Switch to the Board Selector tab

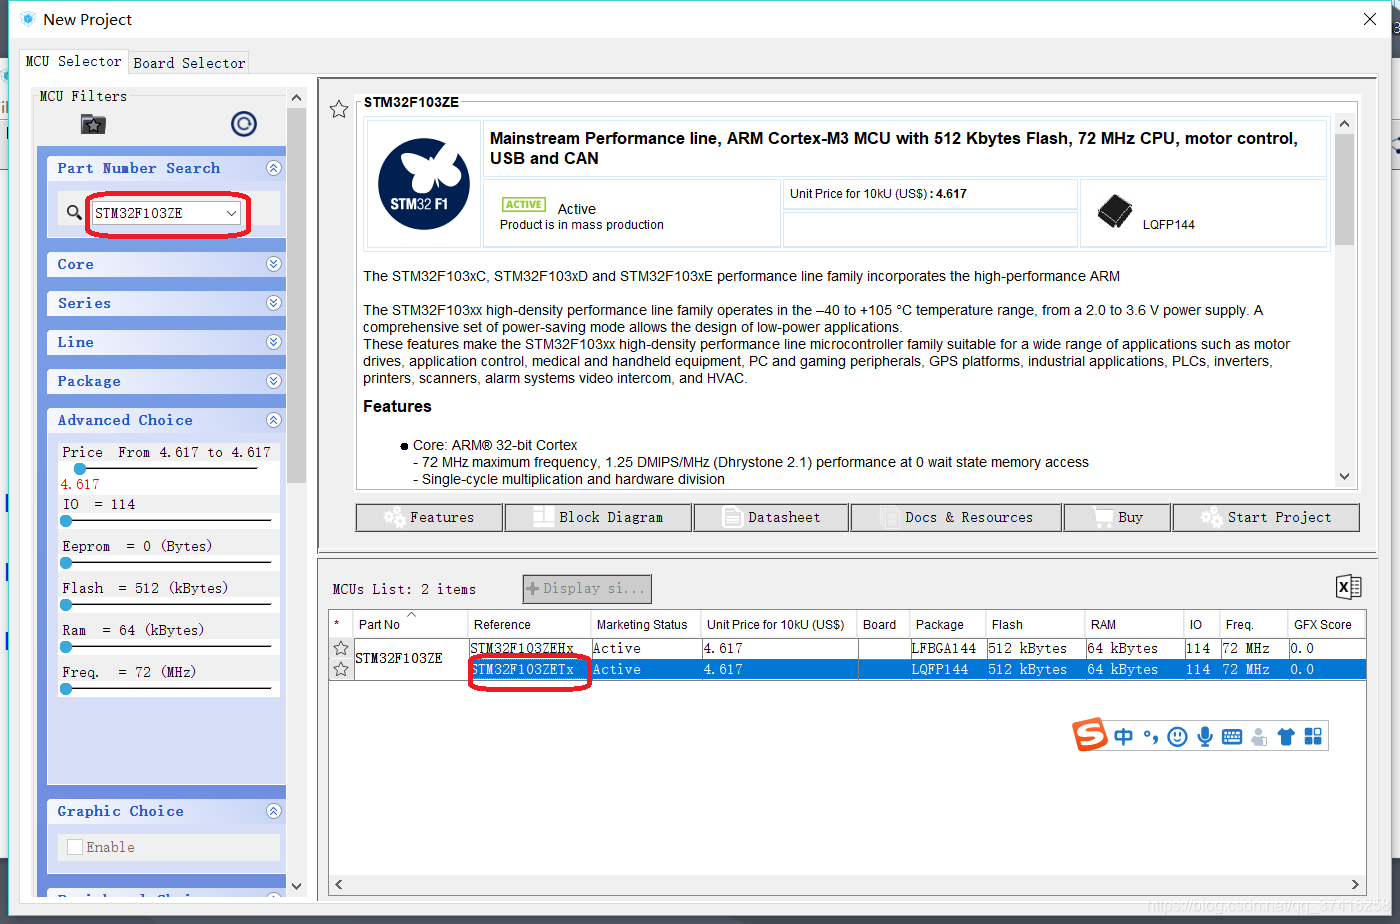coord(189,63)
